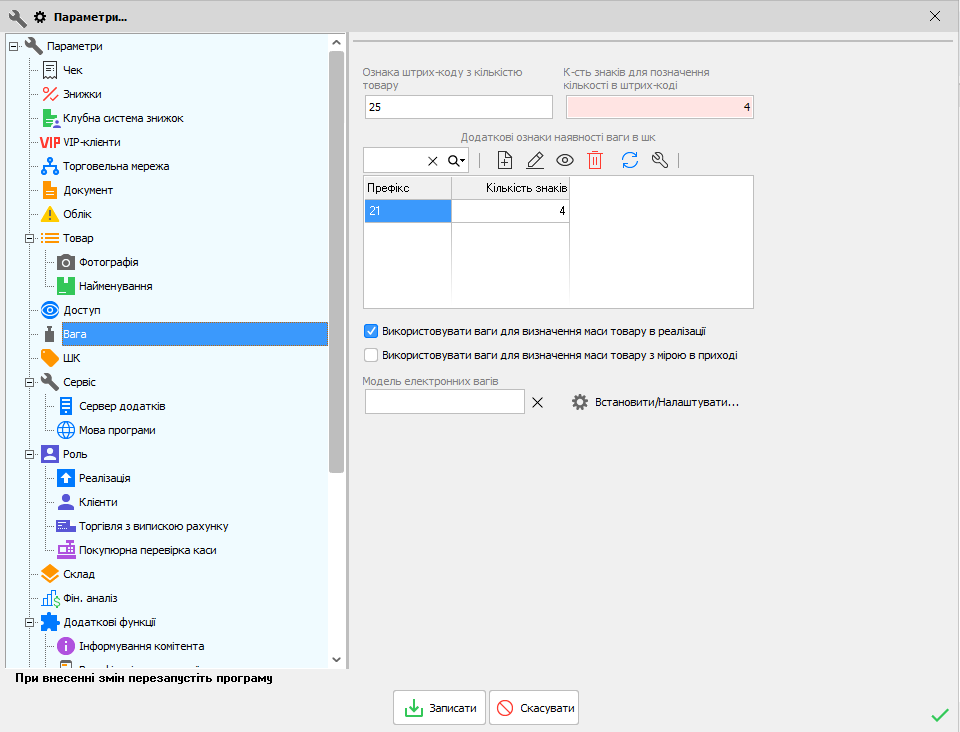Click the wrench settings icon in toolbar
Image resolution: width=960 pixels, height=732 pixels.
pyautogui.click(x=659, y=160)
